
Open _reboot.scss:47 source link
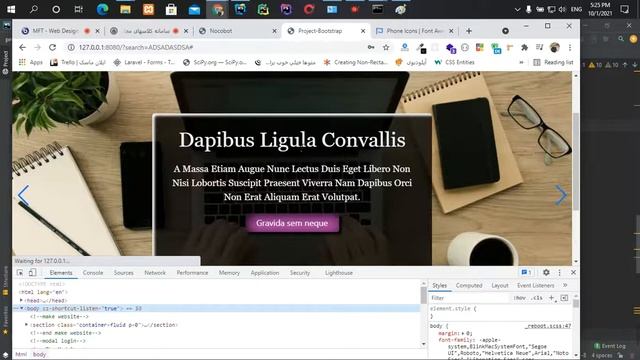548,326
